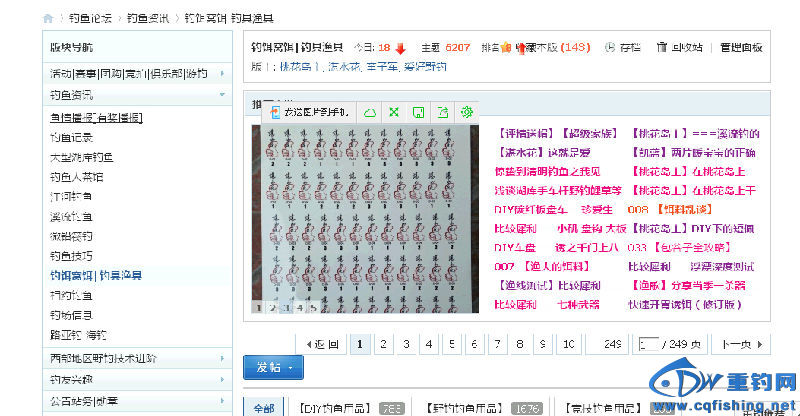Open 钓鱼论坛 in the breadcrumb
Viewport: 800px width, 416px height.
[x=90, y=19]
